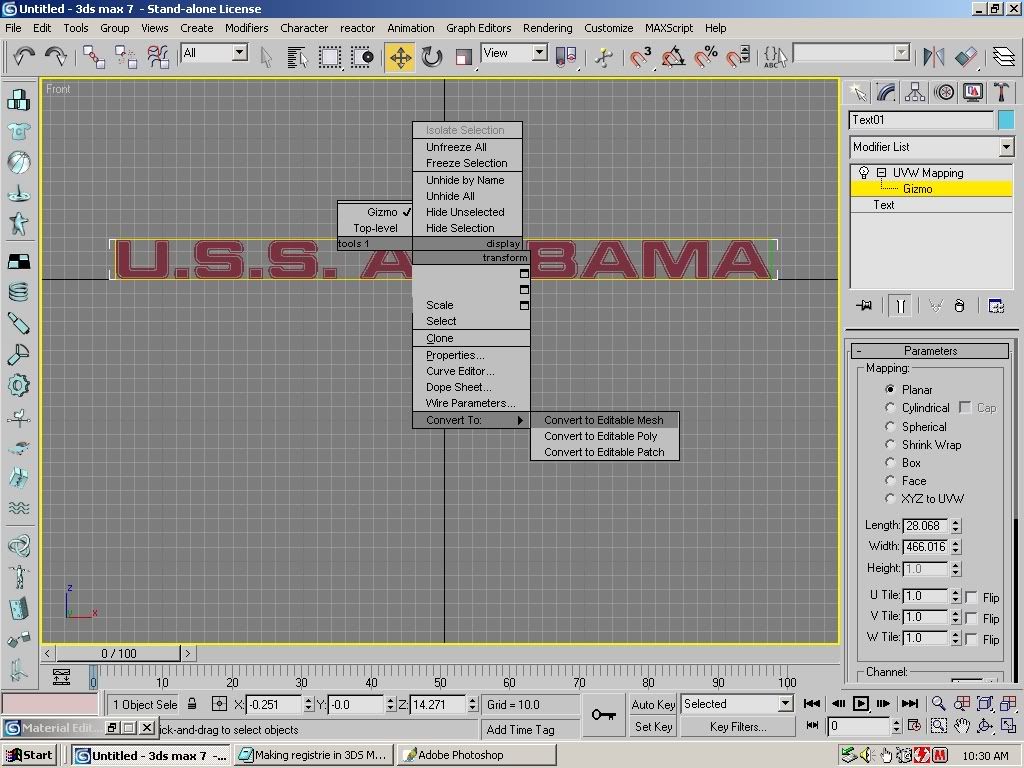Choose Convert to Editable Poly

click(600, 436)
